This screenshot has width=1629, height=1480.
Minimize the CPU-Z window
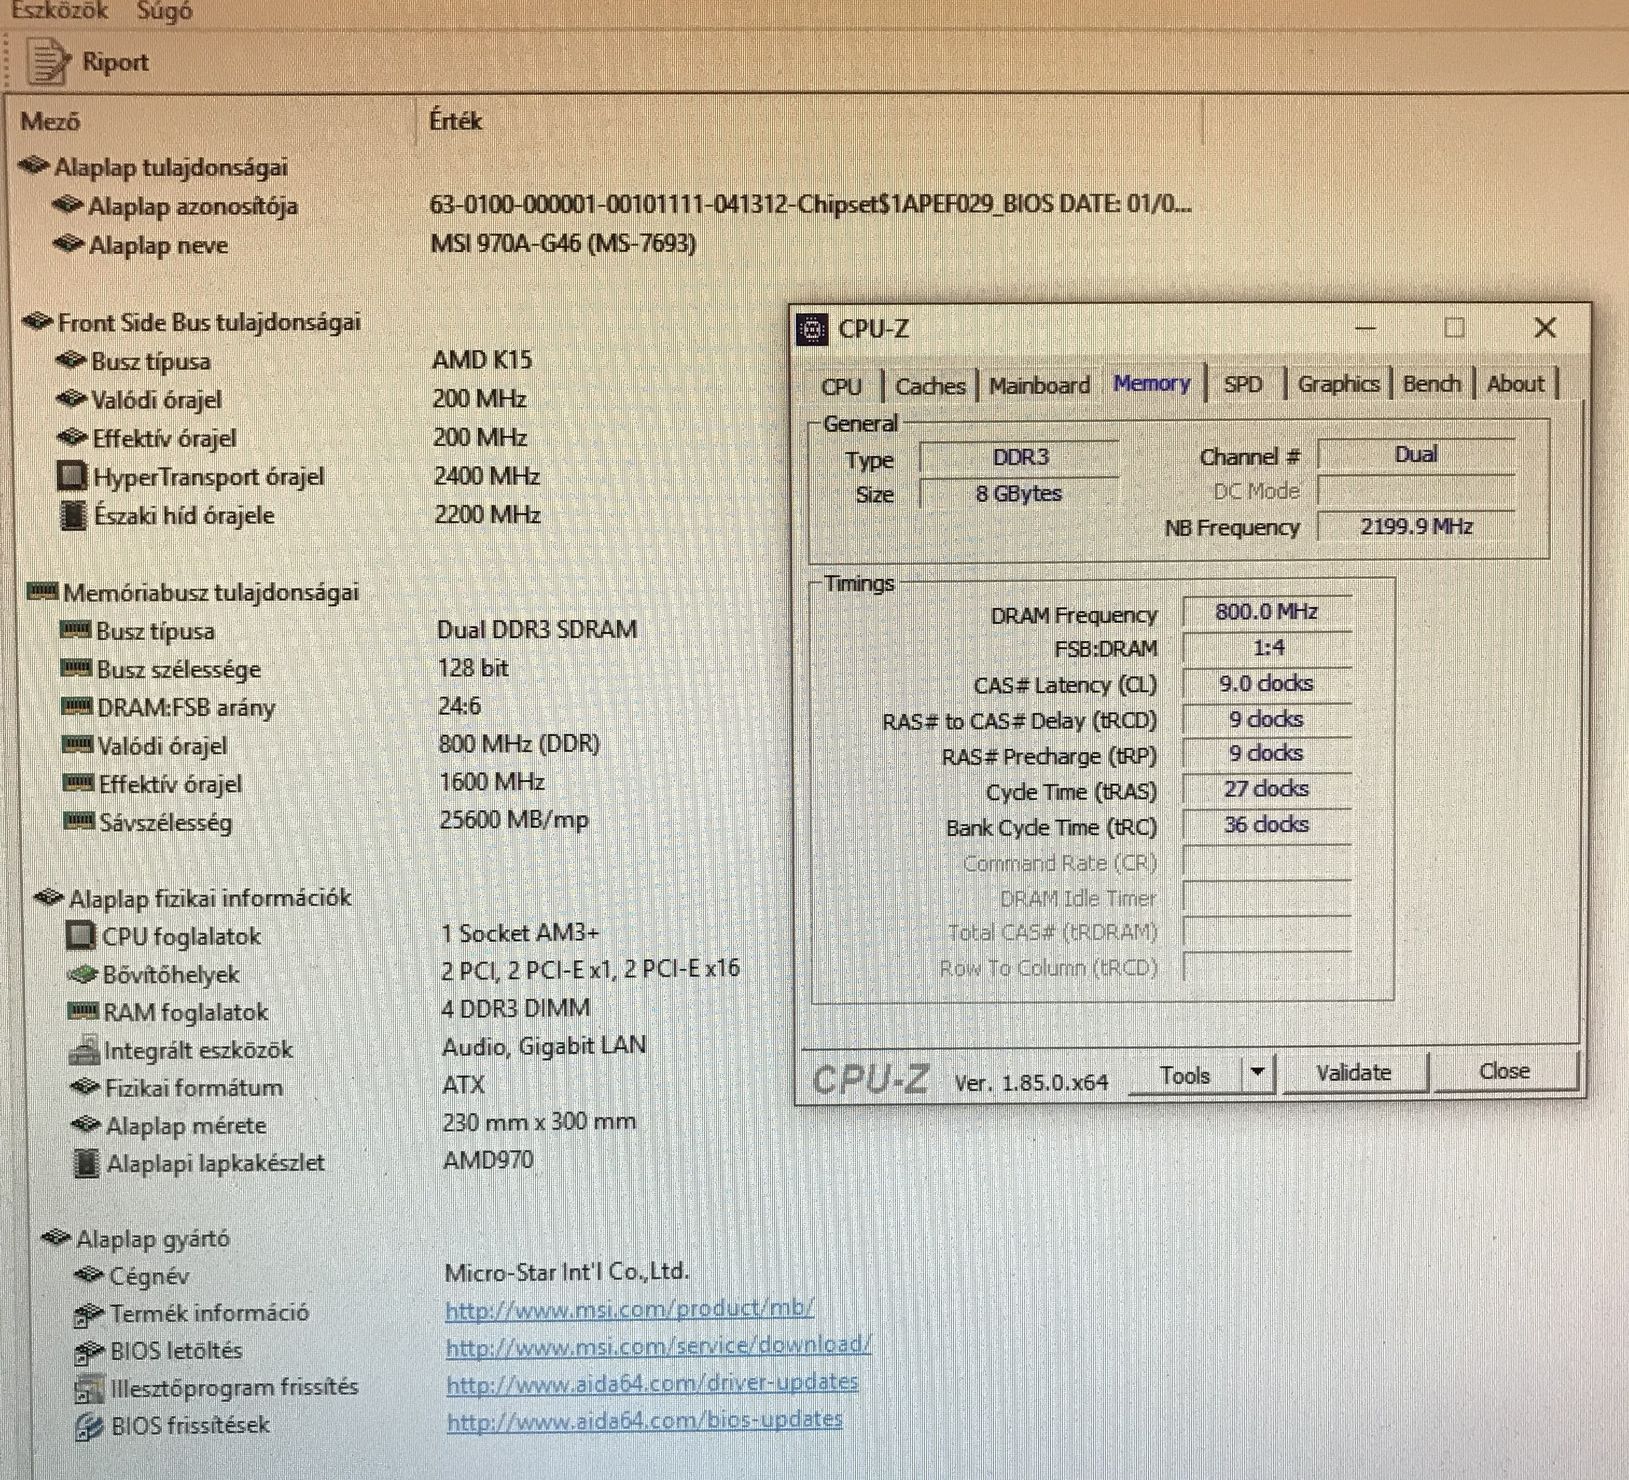[x=1365, y=328]
